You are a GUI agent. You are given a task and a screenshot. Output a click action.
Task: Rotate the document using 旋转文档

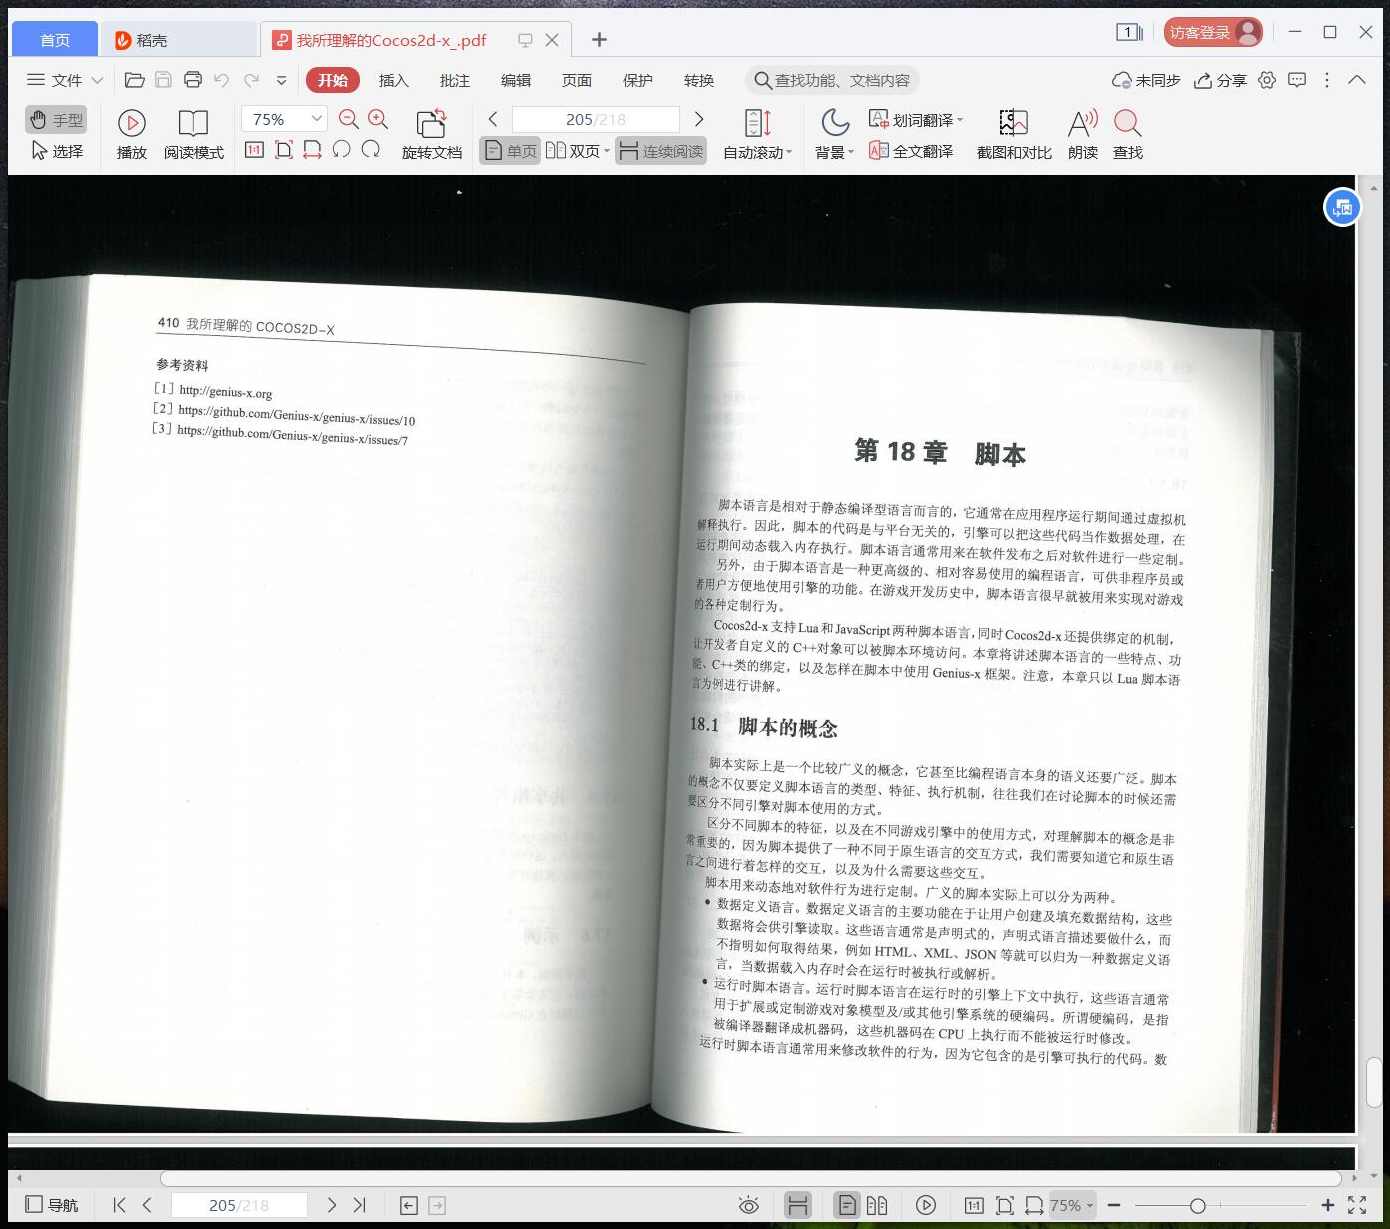[431, 133]
